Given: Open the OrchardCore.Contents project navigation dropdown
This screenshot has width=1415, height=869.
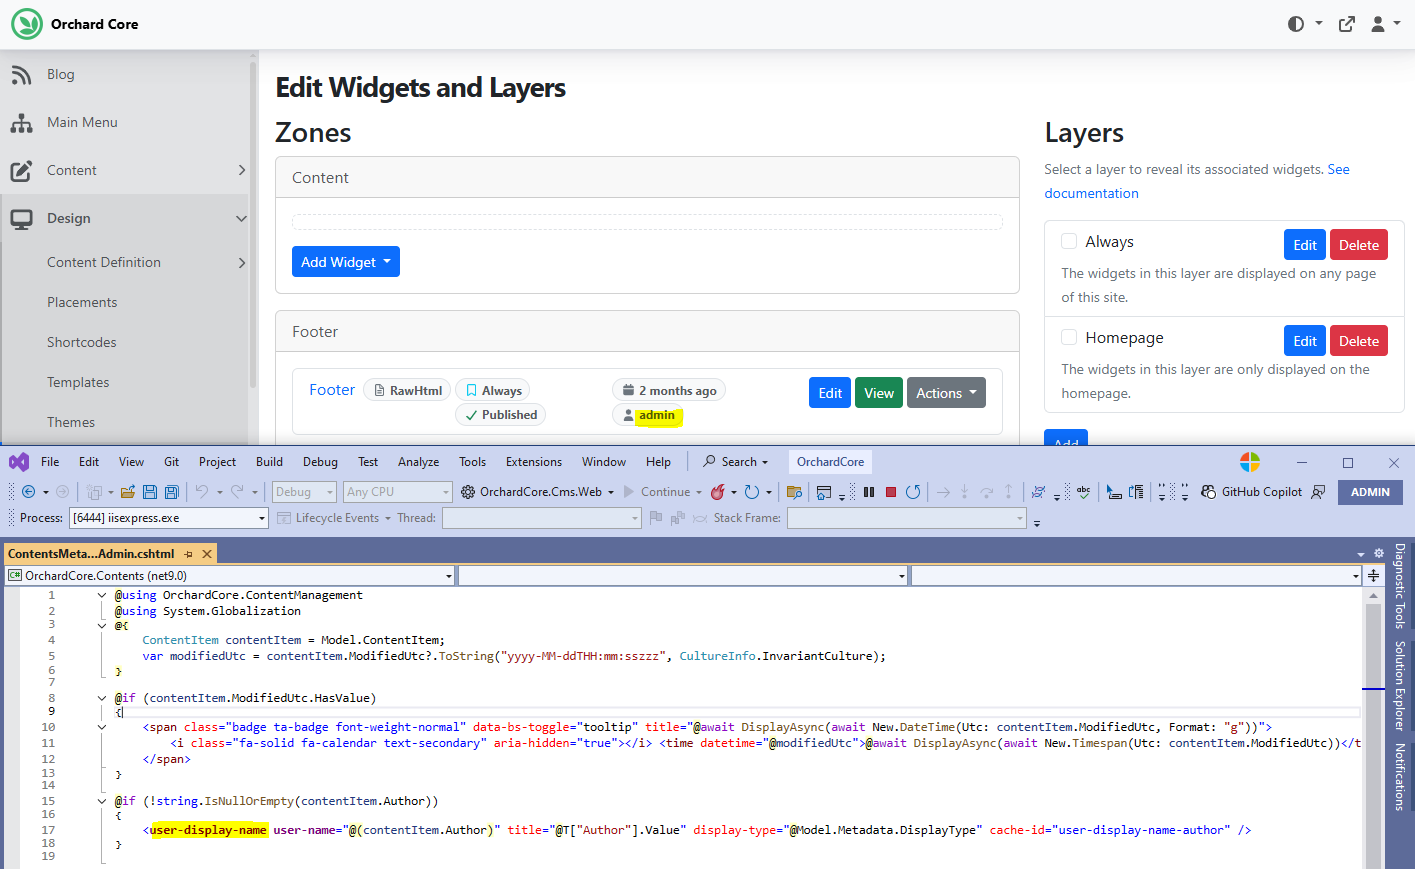Looking at the screenshot, I should [x=230, y=576].
